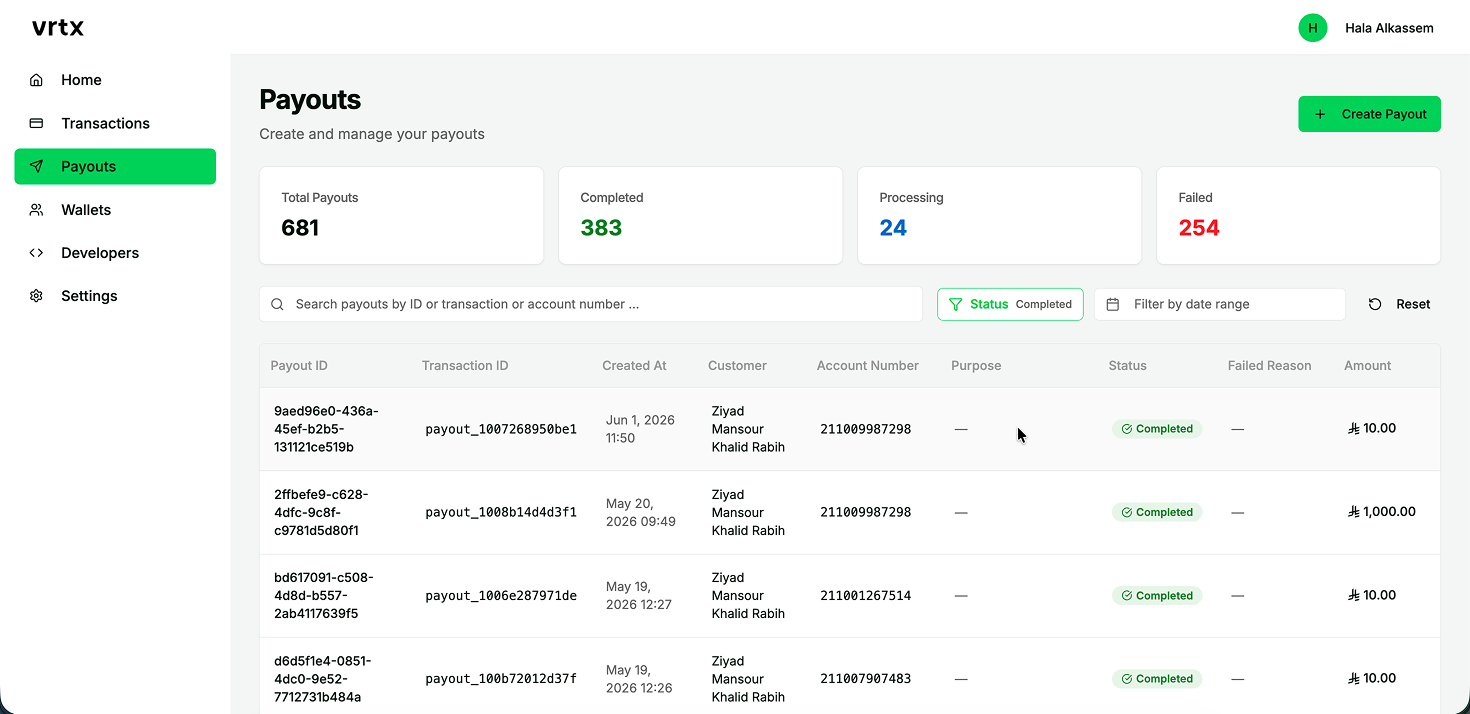Click the Account Number column header
The image size is (1470, 714).
tap(867, 366)
